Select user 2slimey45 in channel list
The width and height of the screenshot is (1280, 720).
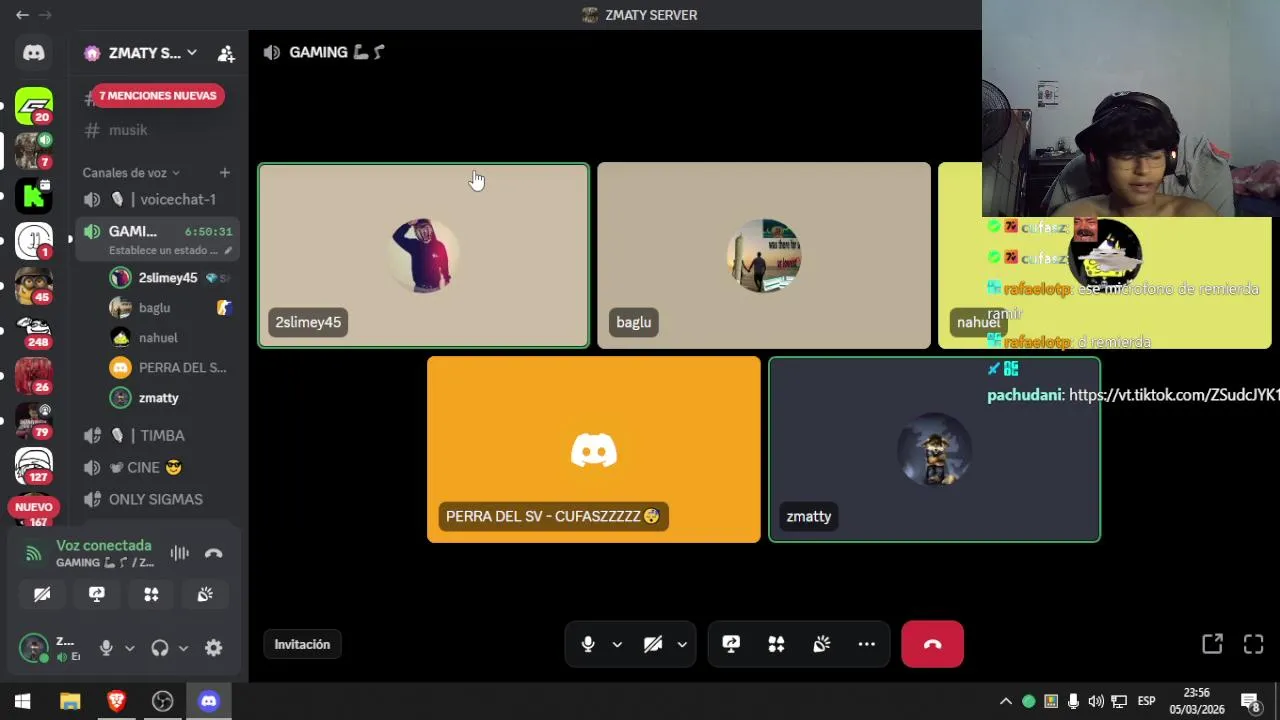(170, 277)
